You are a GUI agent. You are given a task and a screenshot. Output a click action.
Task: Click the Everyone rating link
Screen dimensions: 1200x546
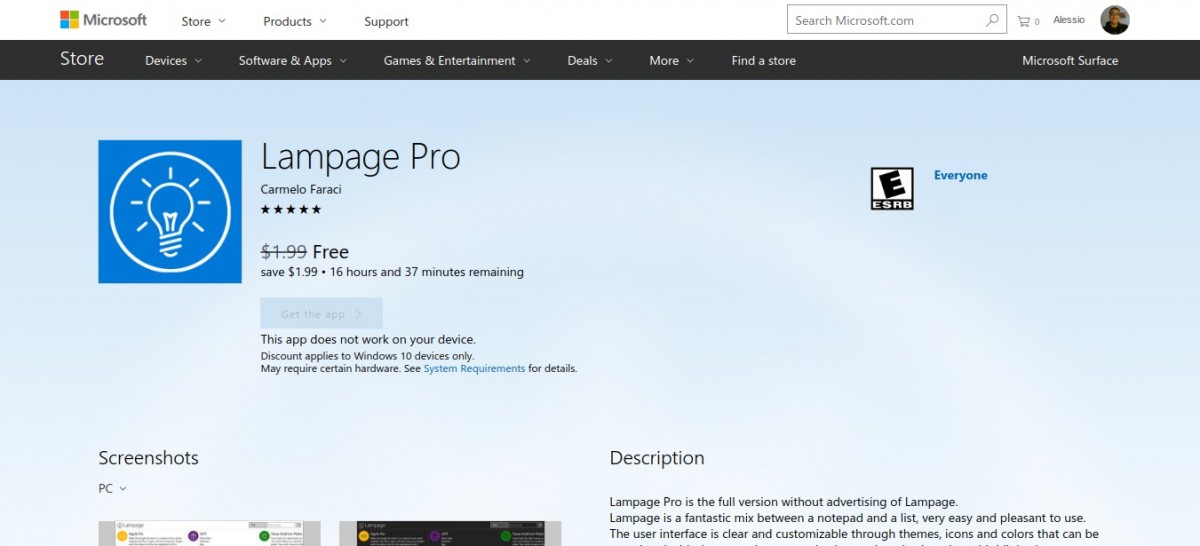[960, 175]
